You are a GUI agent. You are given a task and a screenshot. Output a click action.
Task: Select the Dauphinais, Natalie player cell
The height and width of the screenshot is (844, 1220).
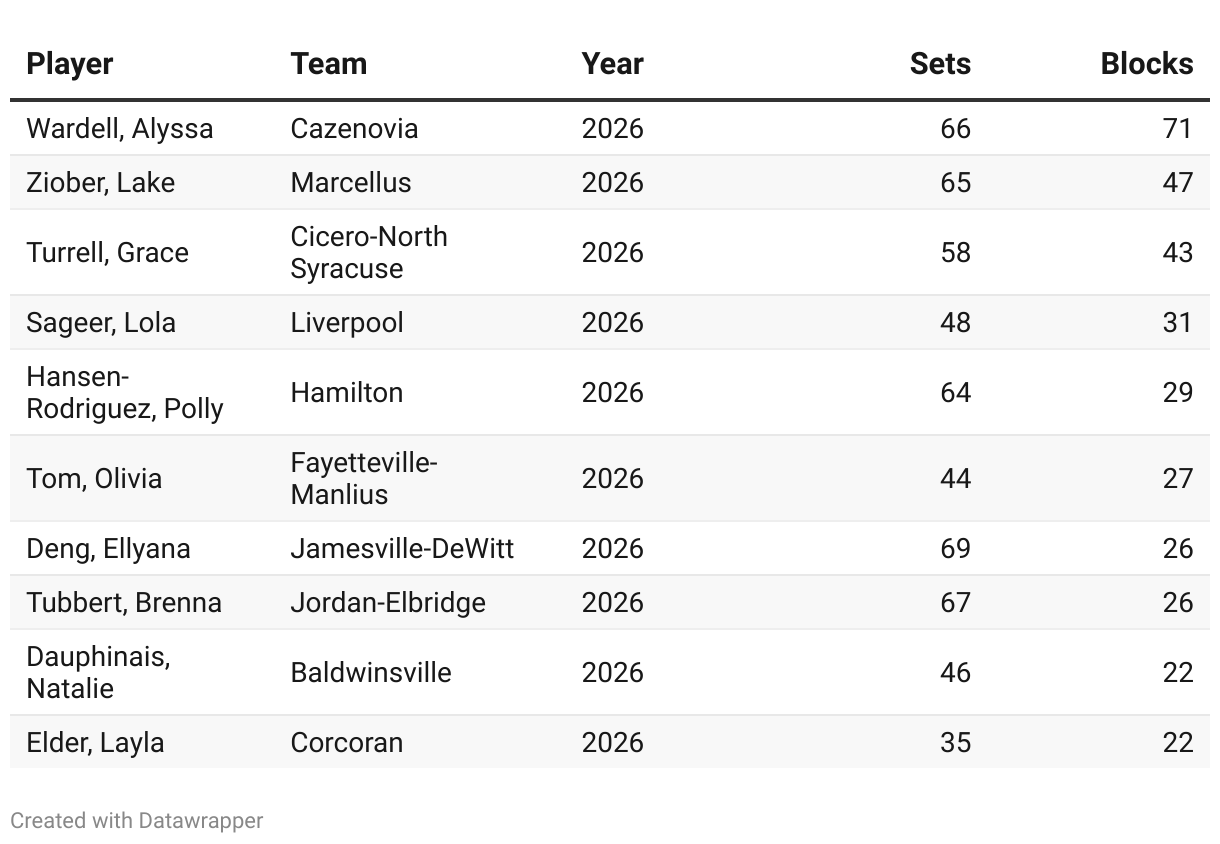click(x=98, y=672)
